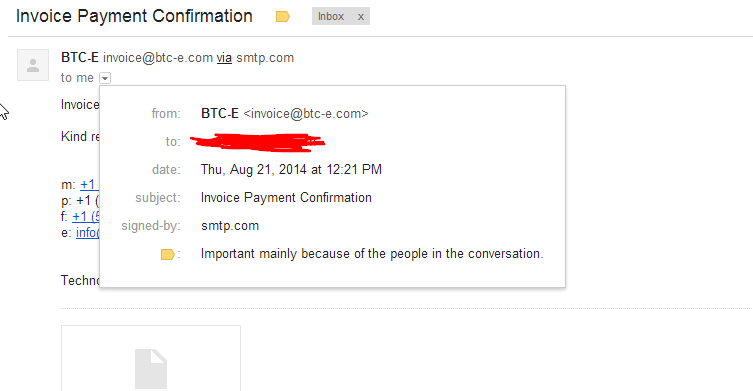The image size is (753, 391).
Task: Collapse details with the 'to me' dropdown arrow
Action: [x=105, y=78]
